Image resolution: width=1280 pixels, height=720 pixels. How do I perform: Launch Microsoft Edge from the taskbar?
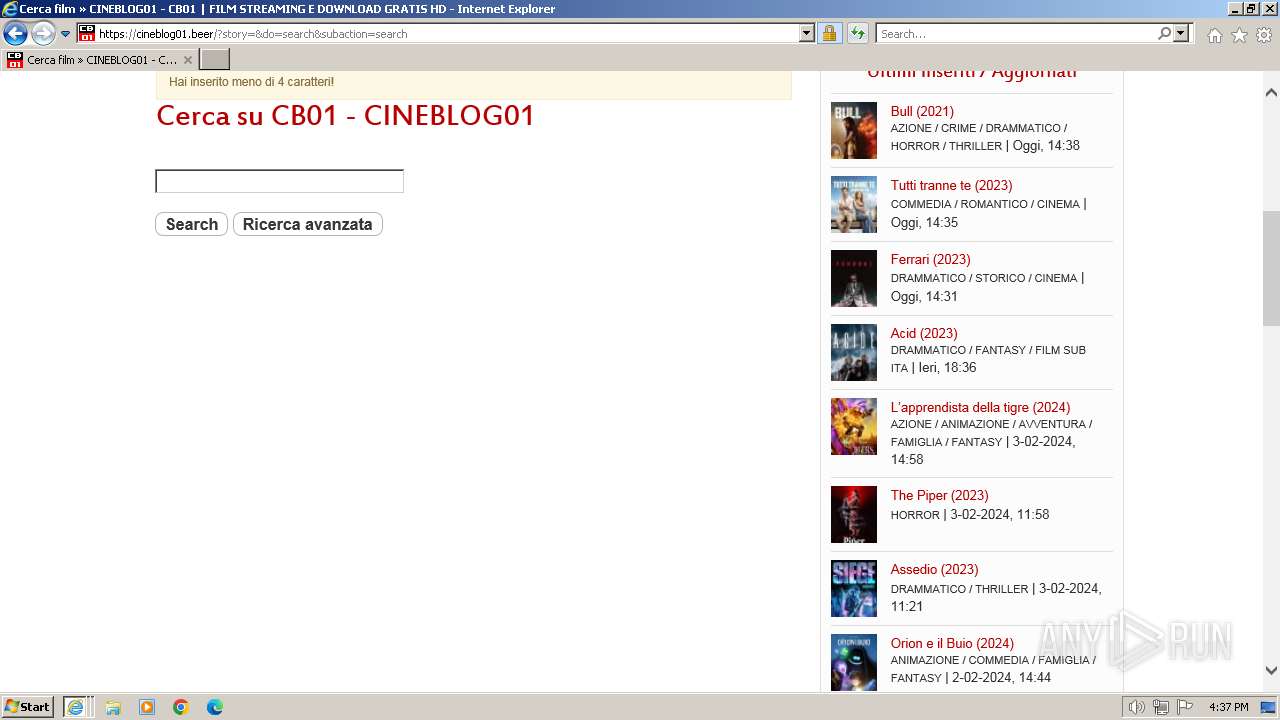point(215,707)
